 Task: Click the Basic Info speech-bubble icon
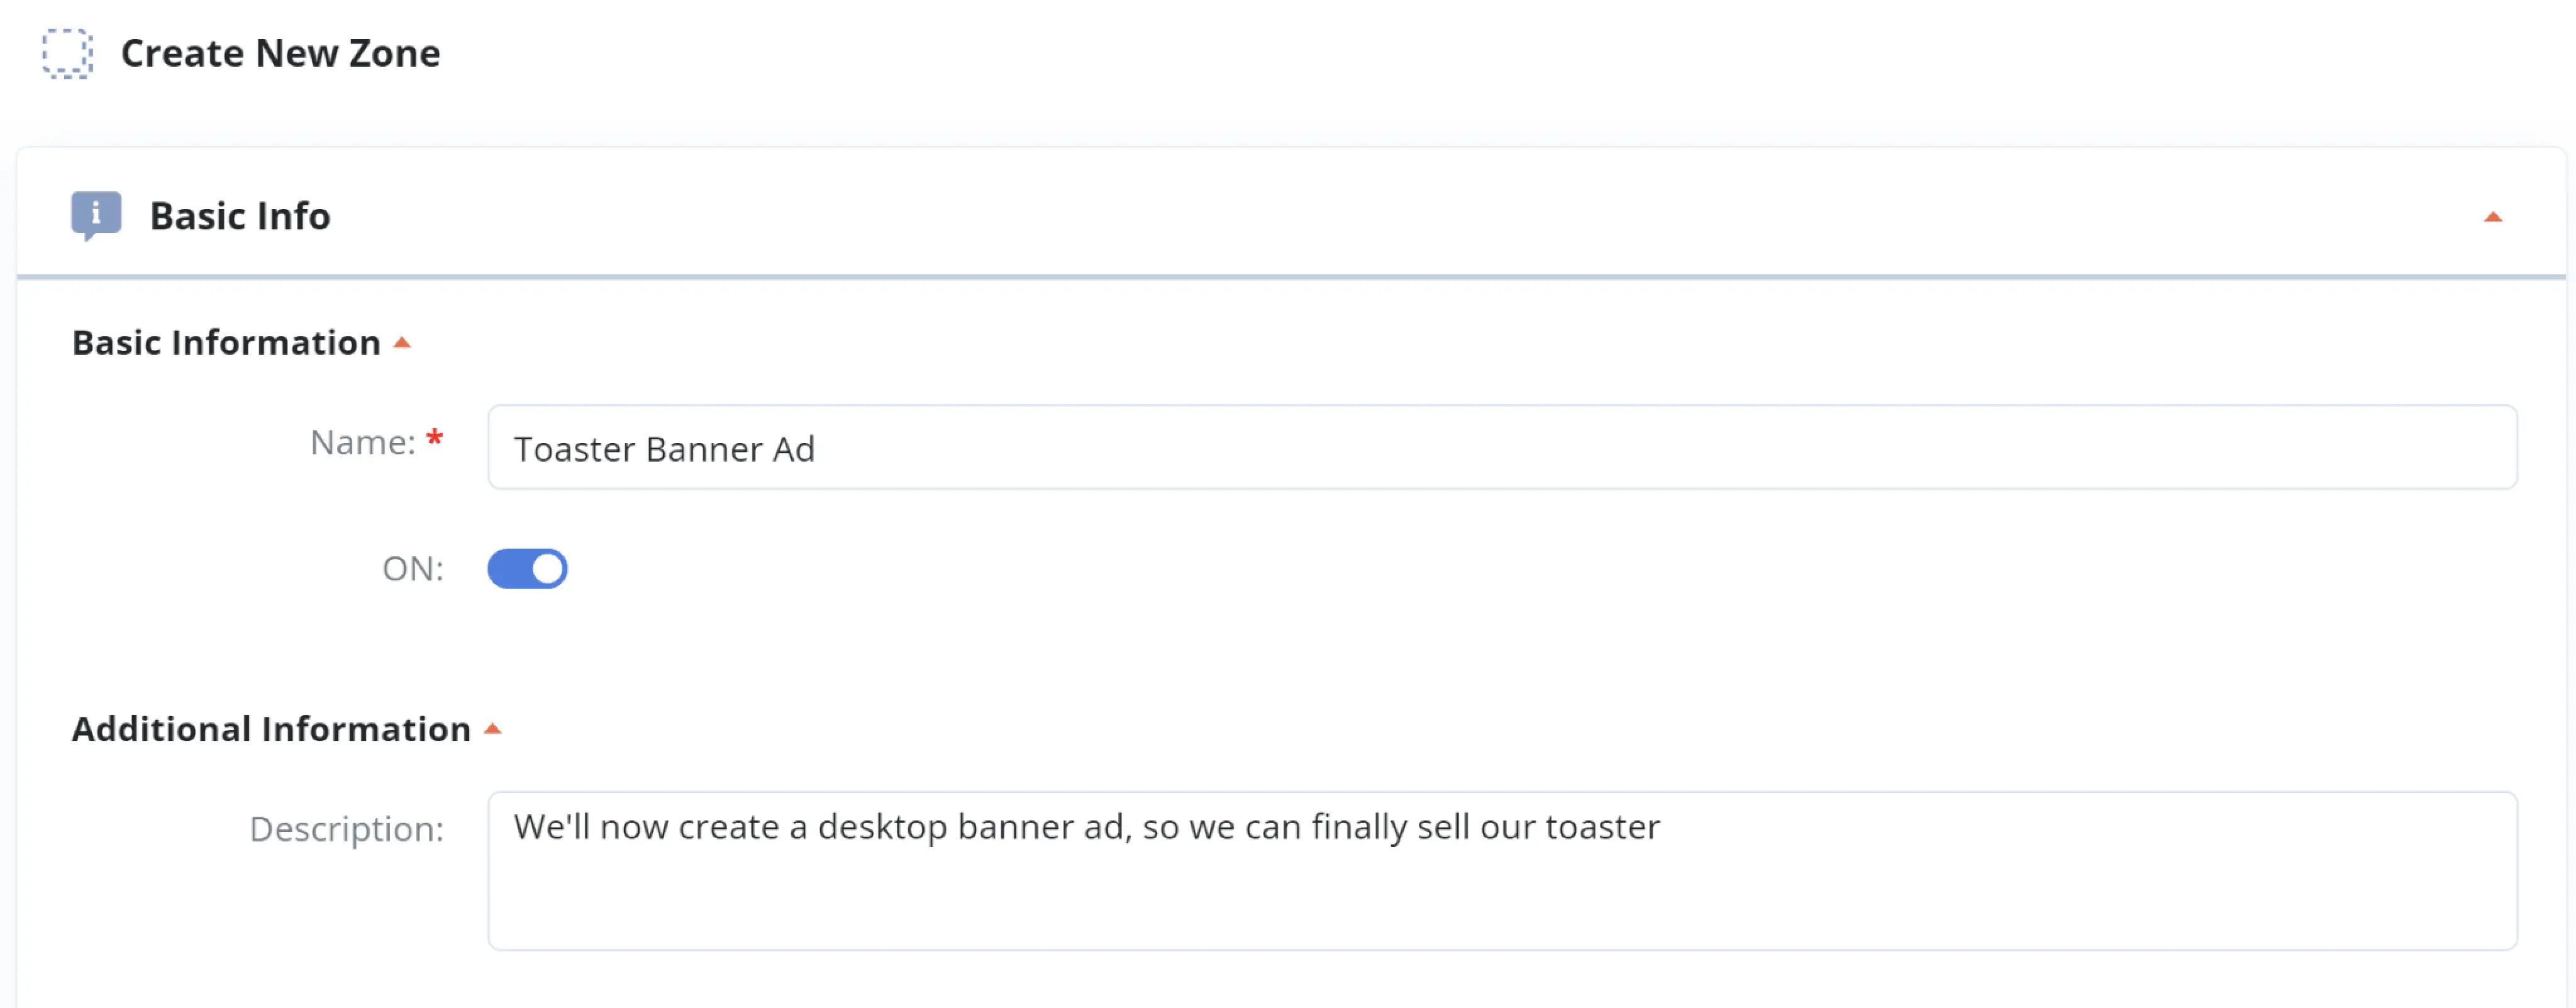point(96,215)
